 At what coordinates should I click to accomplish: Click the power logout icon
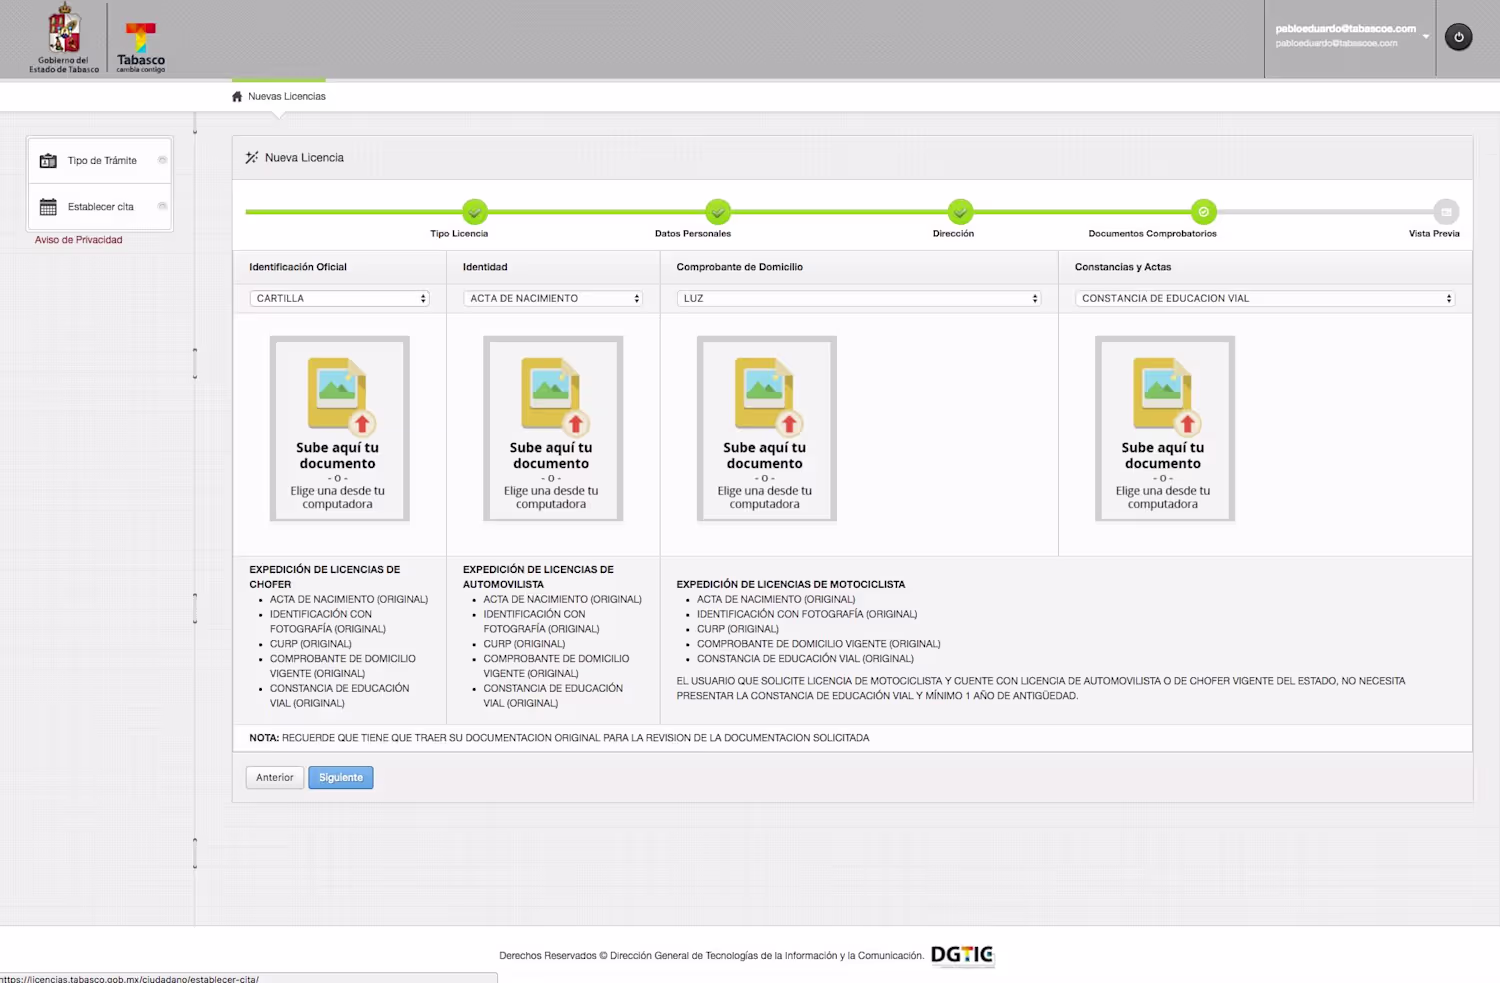tap(1458, 37)
